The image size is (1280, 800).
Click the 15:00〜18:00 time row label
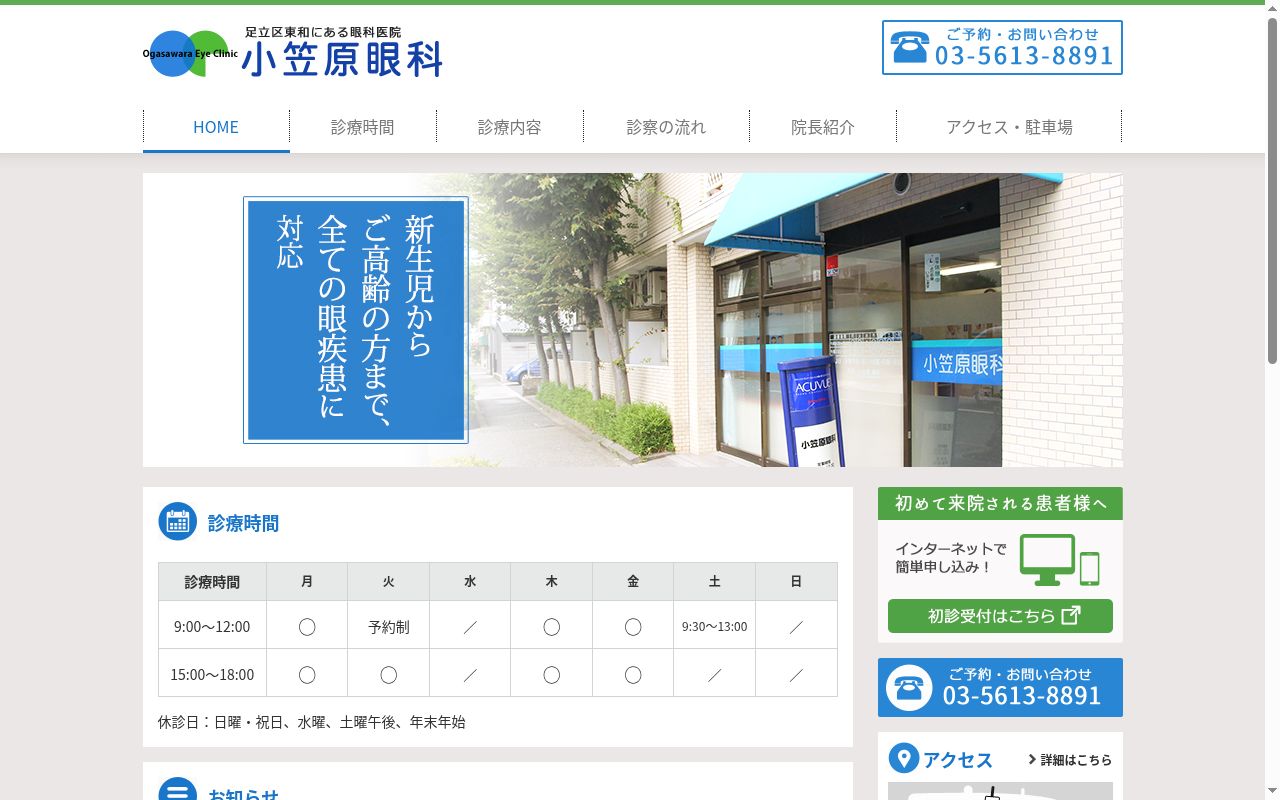212,674
